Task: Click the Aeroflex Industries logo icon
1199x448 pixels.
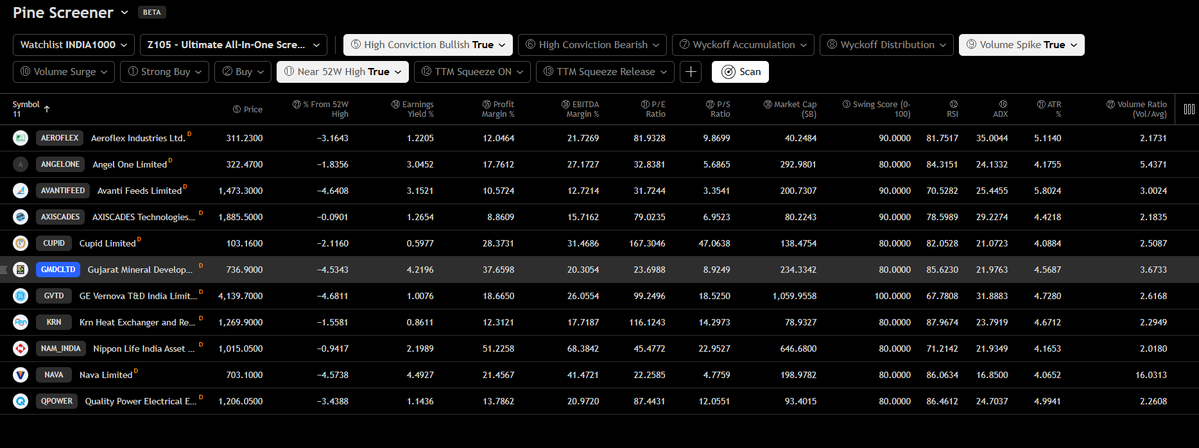Action: pos(21,138)
